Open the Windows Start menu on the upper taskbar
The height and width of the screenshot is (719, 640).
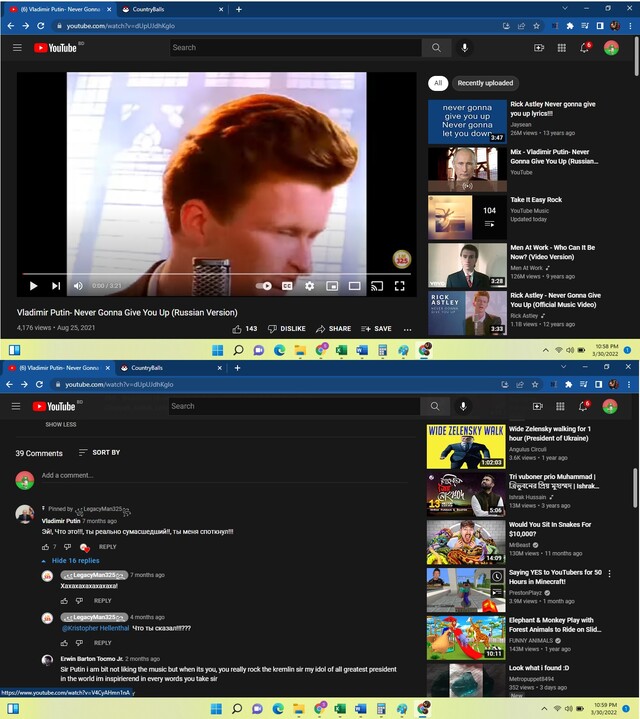coord(217,351)
